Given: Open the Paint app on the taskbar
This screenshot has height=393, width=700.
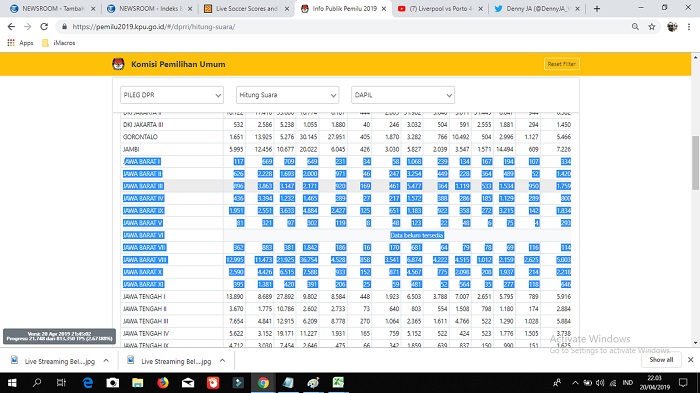Looking at the screenshot, I should tap(313, 383).
